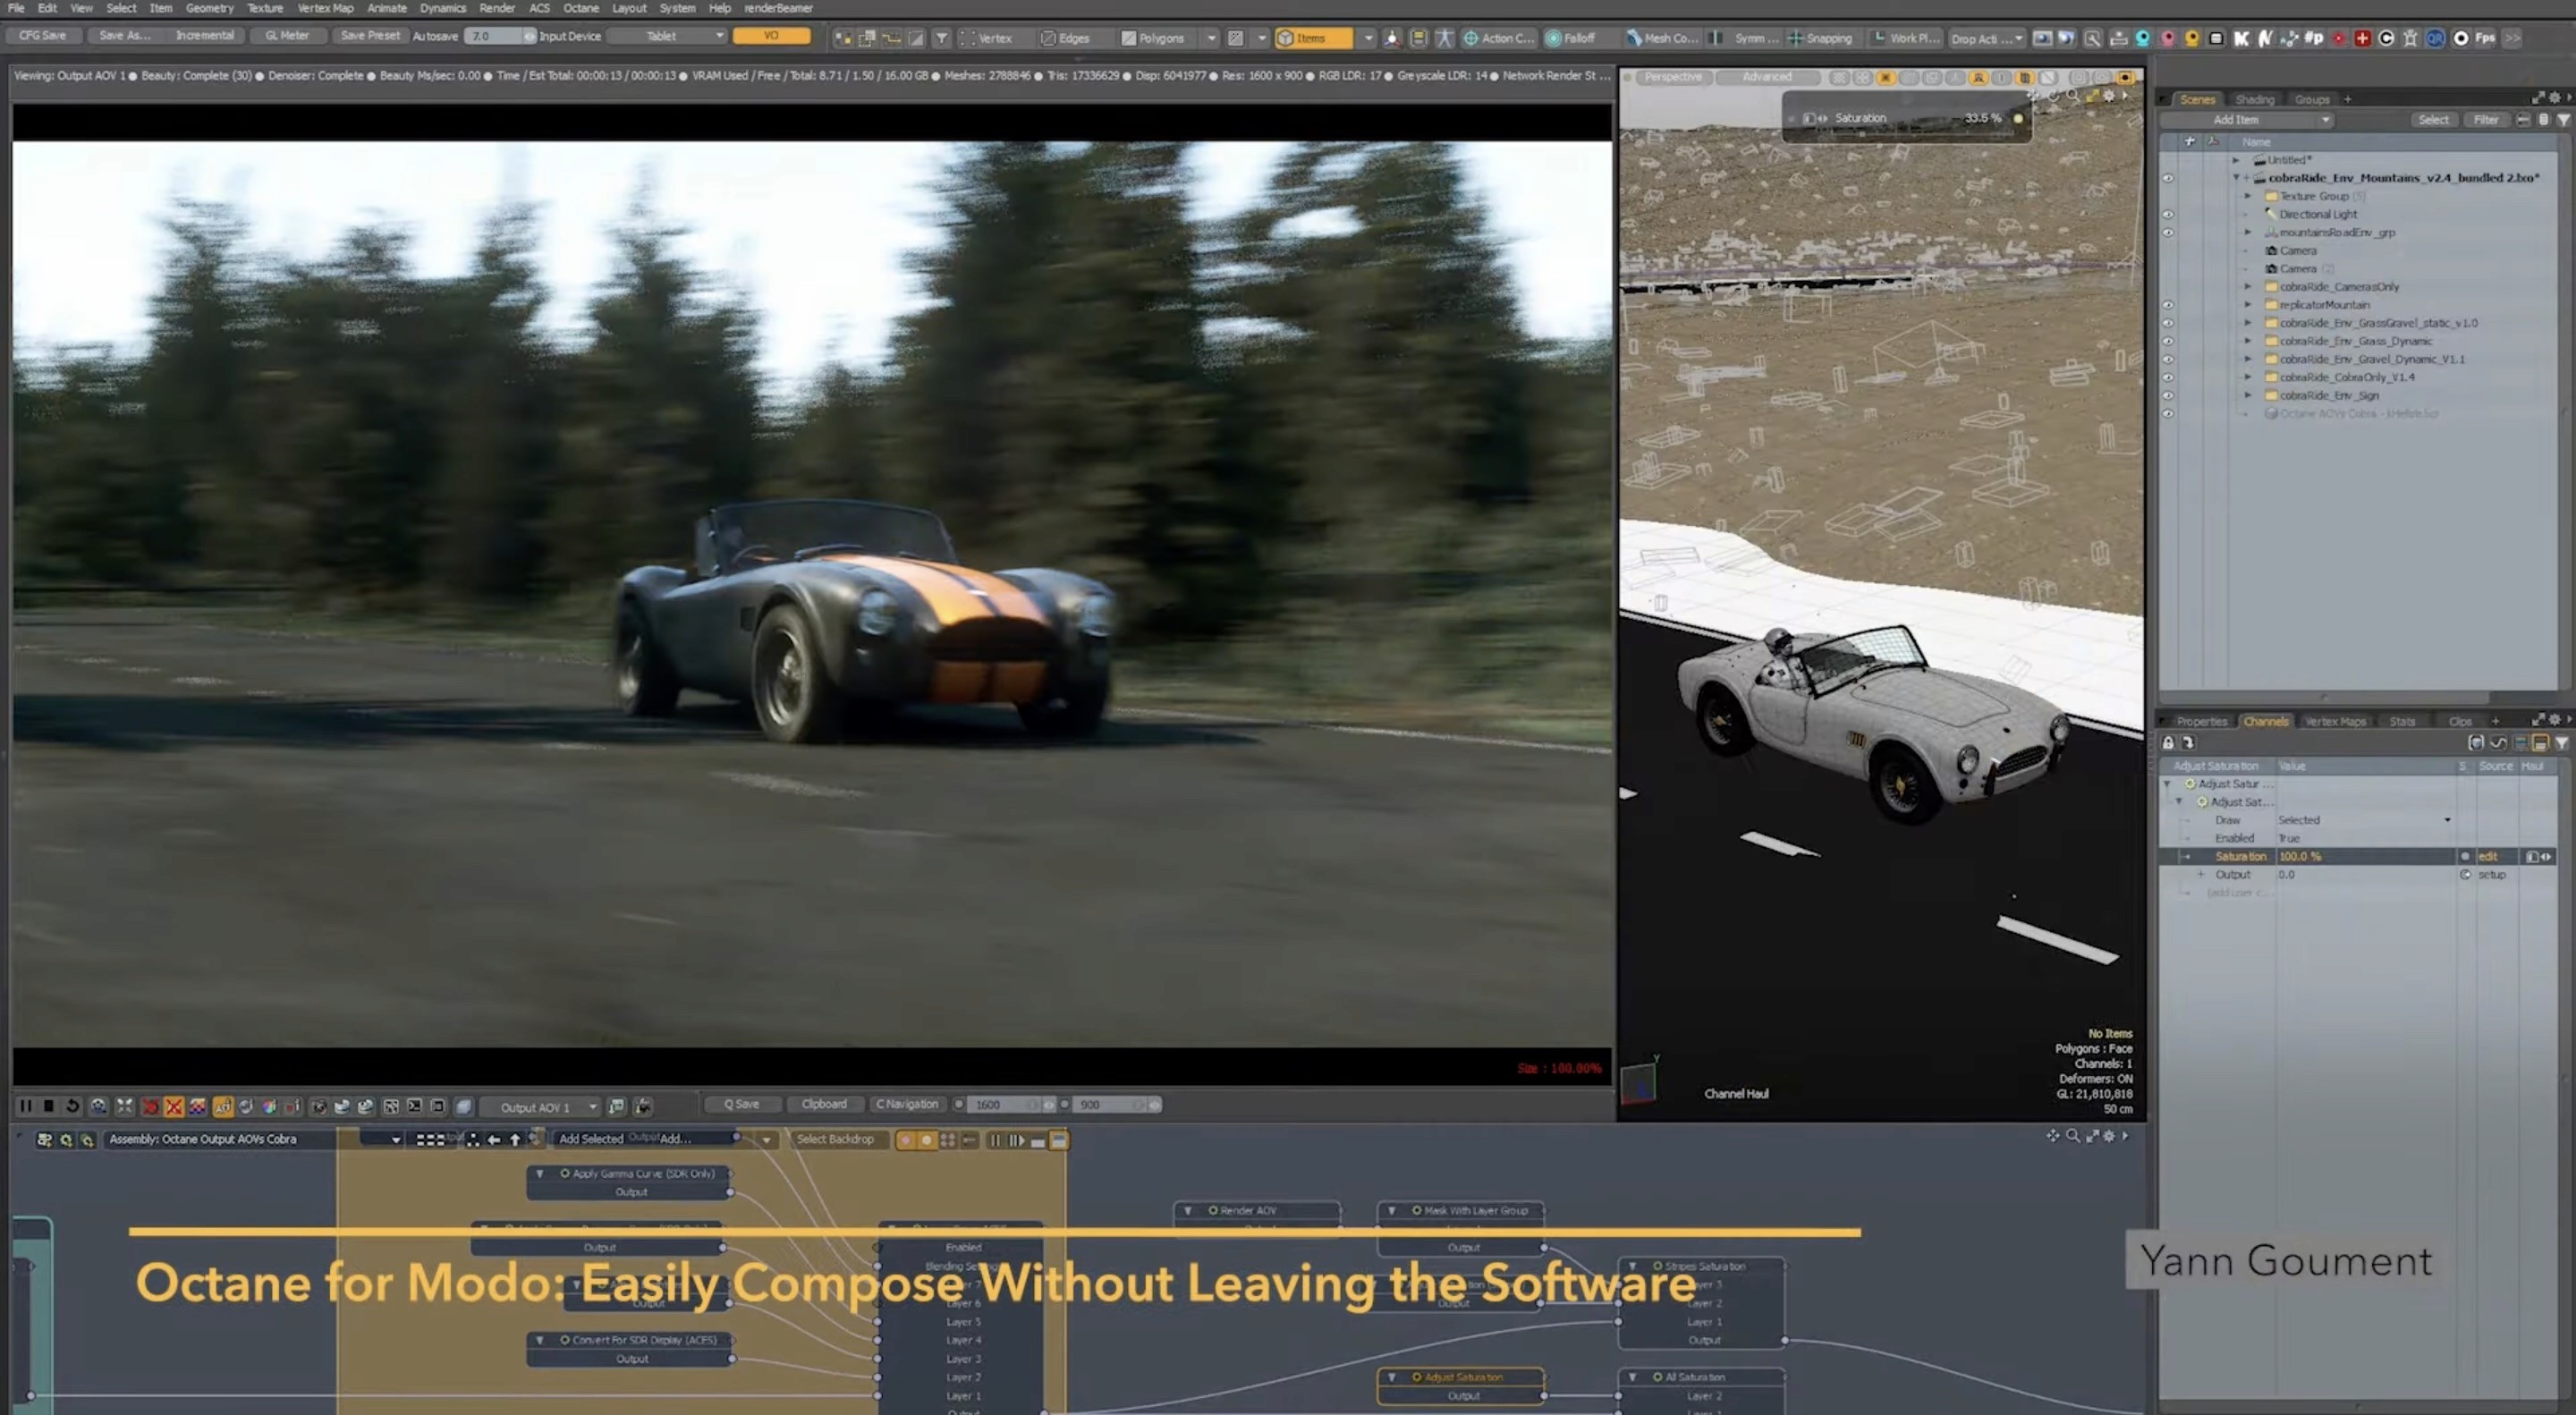2576x1415 pixels.
Task: Click the Q Save button
Action: (742, 1104)
